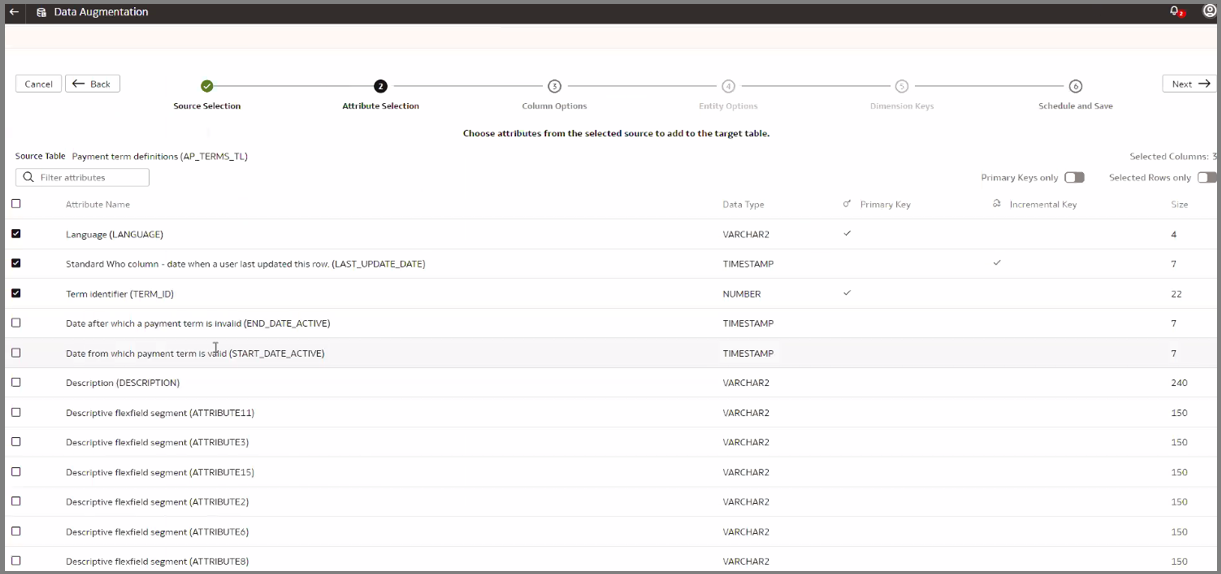Focus the Filter attributes input field

(x=83, y=177)
